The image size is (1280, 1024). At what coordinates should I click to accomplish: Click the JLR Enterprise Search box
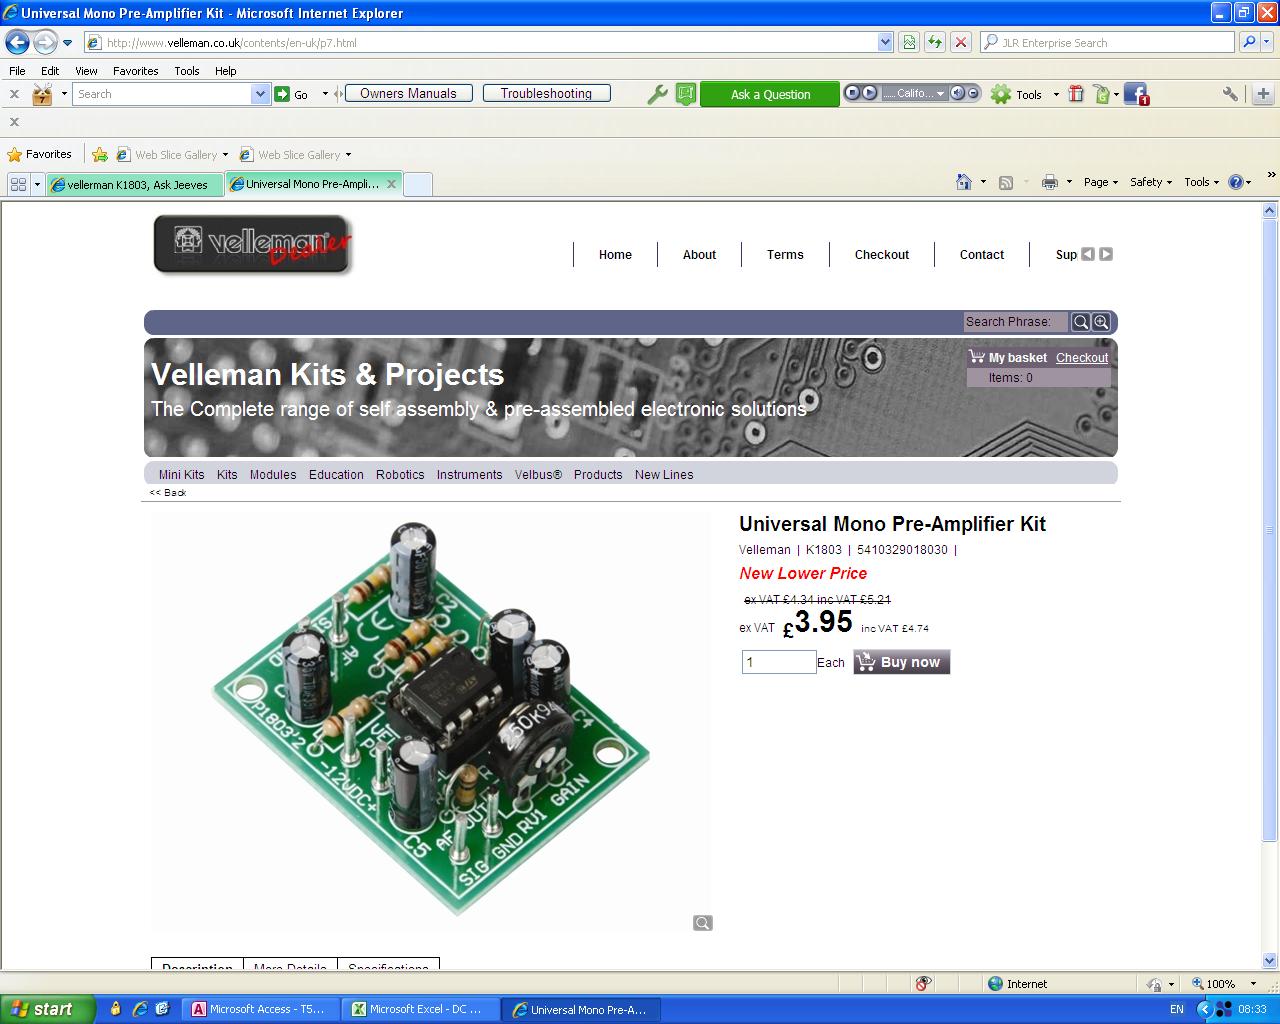coord(1108,43)
